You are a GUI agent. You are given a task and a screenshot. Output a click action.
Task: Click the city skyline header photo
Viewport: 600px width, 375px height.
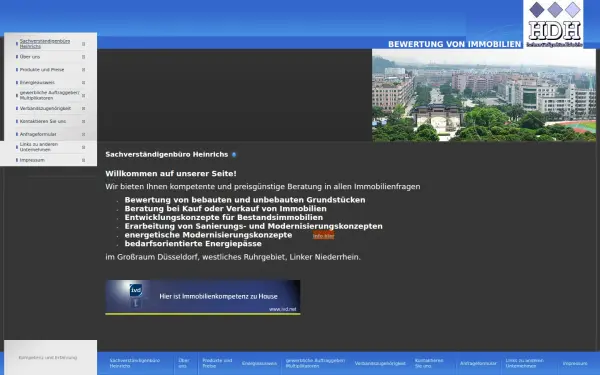click(x=484, y=95)
